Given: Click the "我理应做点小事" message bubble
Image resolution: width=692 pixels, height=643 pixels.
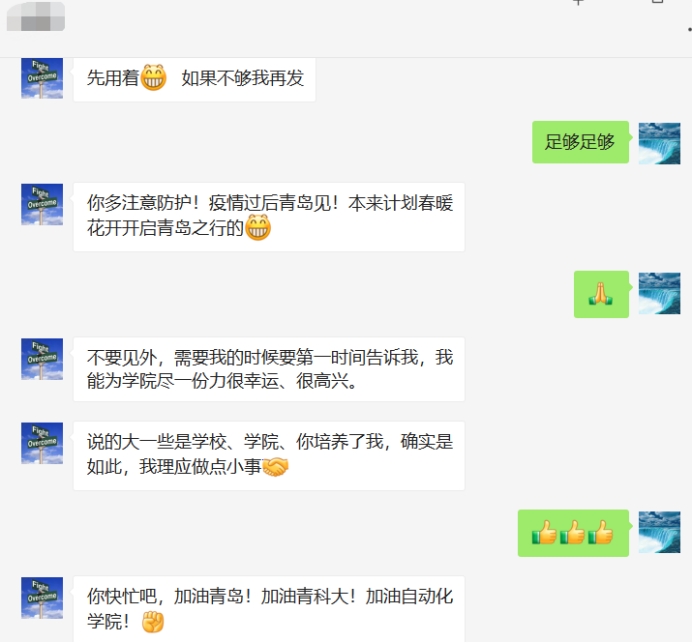Looking at the screenshot, I should point(269,456).
